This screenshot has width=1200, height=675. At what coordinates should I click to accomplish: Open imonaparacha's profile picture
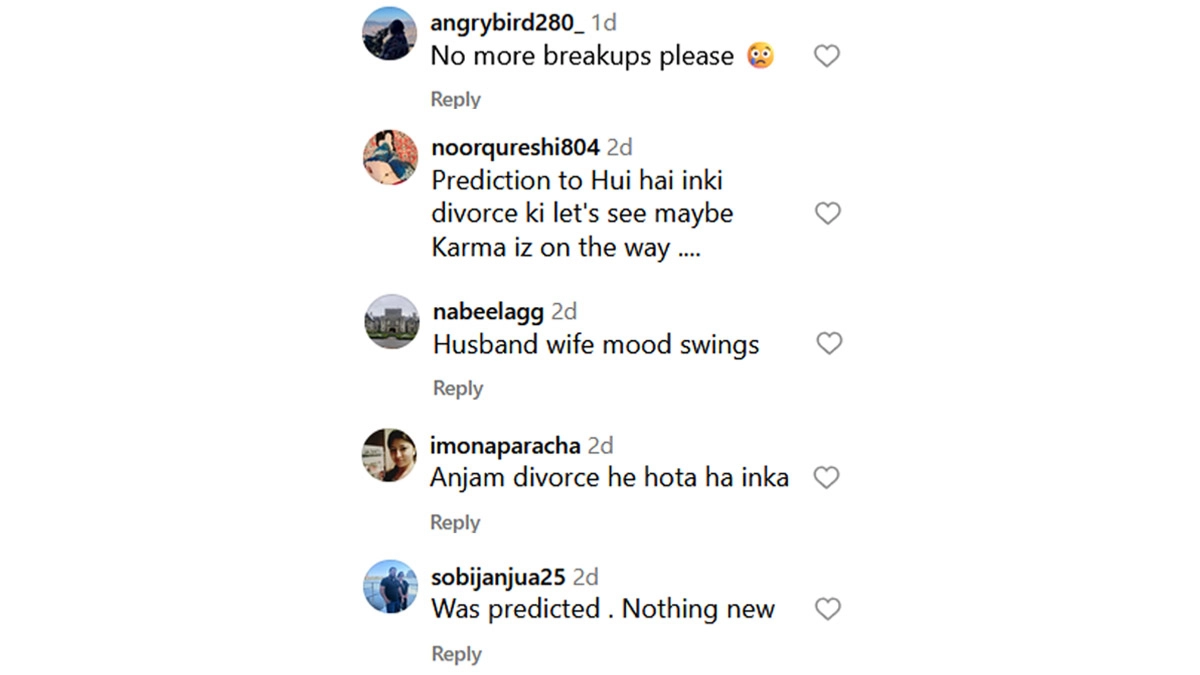(388, 455)
